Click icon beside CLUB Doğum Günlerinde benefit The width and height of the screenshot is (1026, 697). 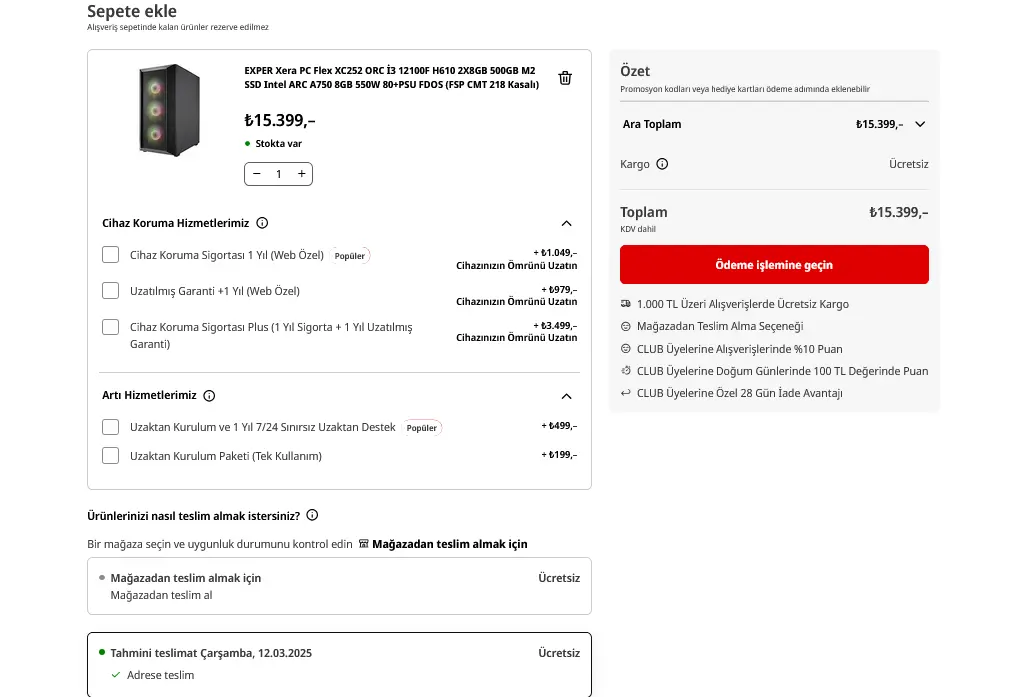[626, 370]
